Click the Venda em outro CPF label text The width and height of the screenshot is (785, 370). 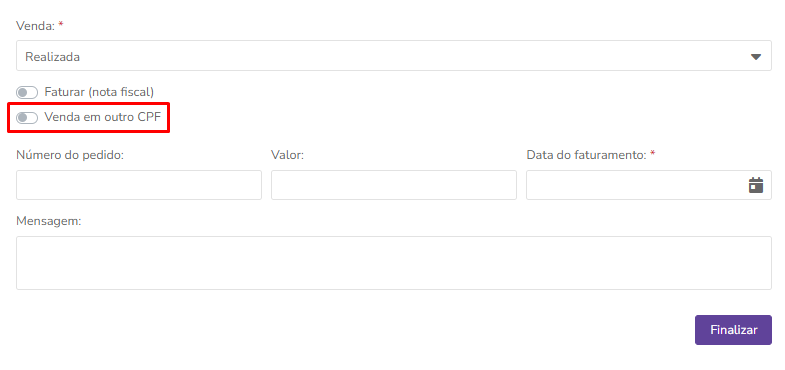click(103, 117)
